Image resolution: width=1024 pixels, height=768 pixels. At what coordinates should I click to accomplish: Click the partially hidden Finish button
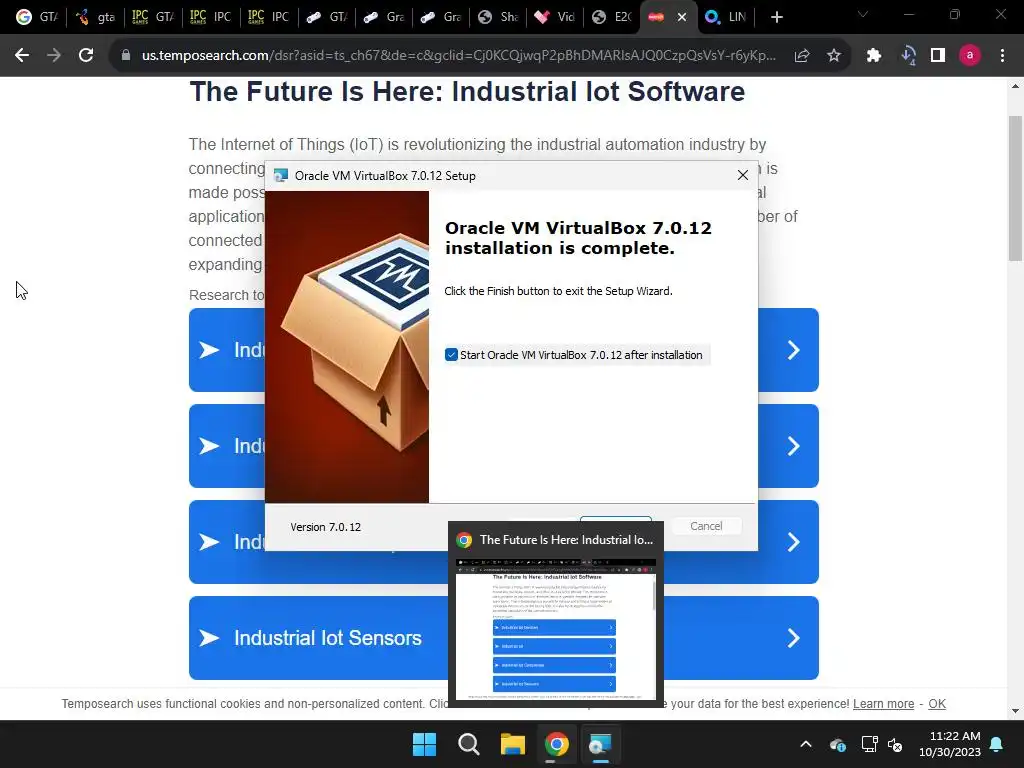pyautogui.click(x=616, y=519)
